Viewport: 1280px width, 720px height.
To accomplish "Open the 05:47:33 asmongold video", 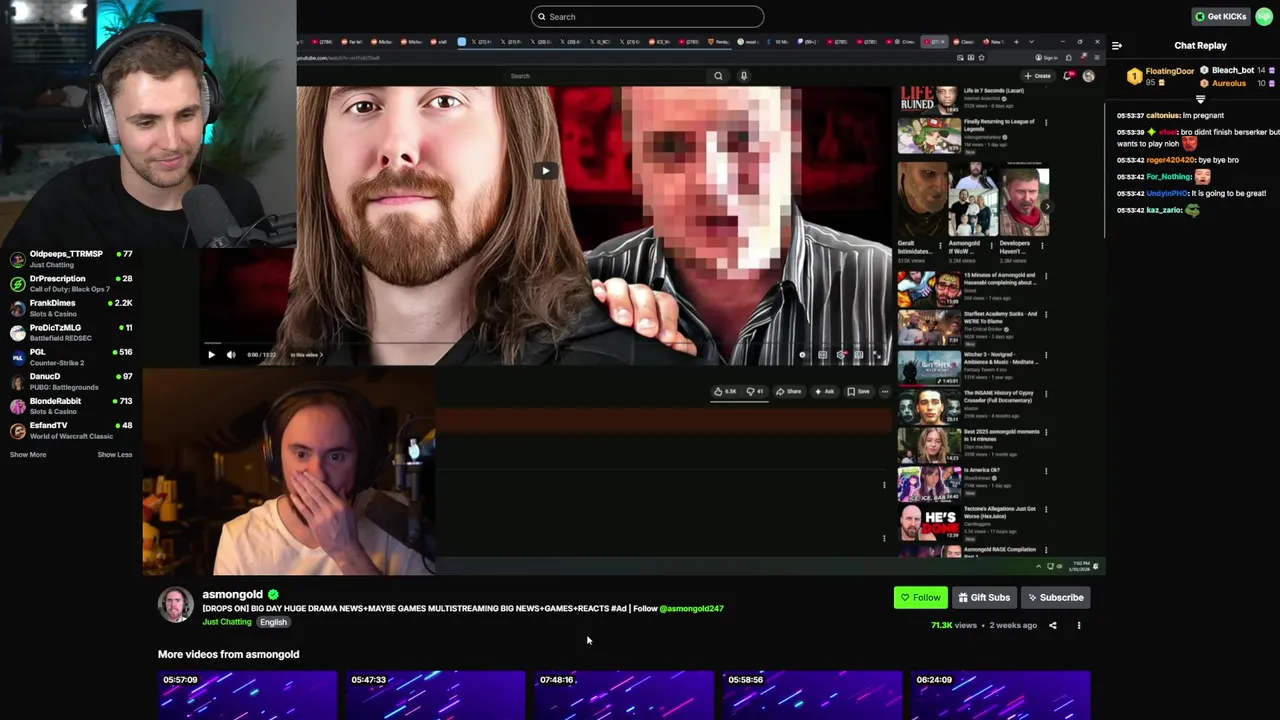I will 436,696.
